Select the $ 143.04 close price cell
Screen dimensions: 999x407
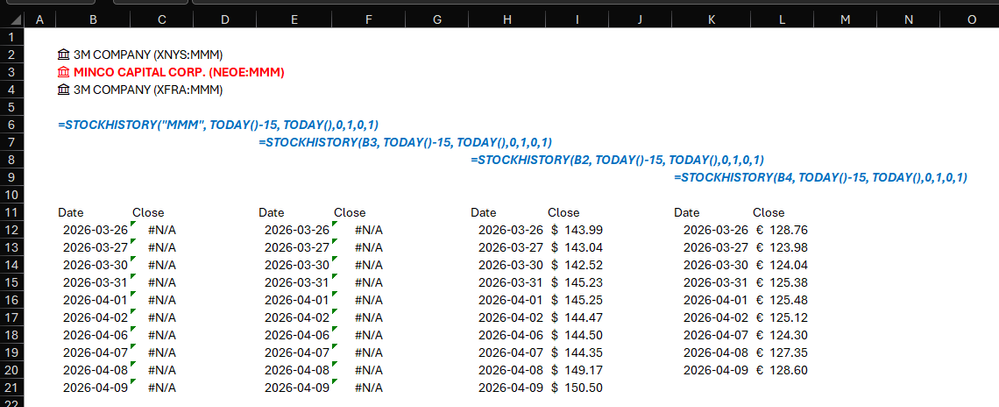tap(577, 248)
